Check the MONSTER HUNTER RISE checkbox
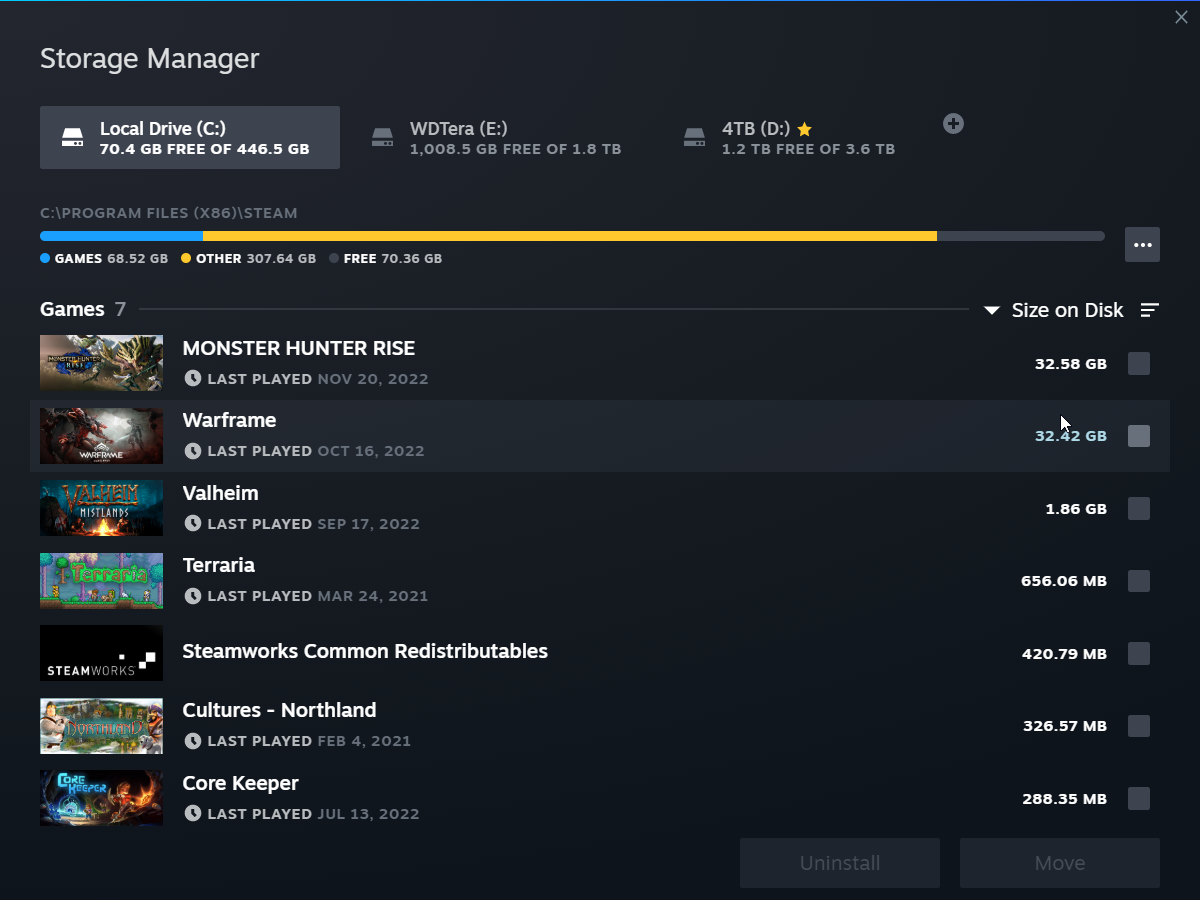 coord(1139,364)
